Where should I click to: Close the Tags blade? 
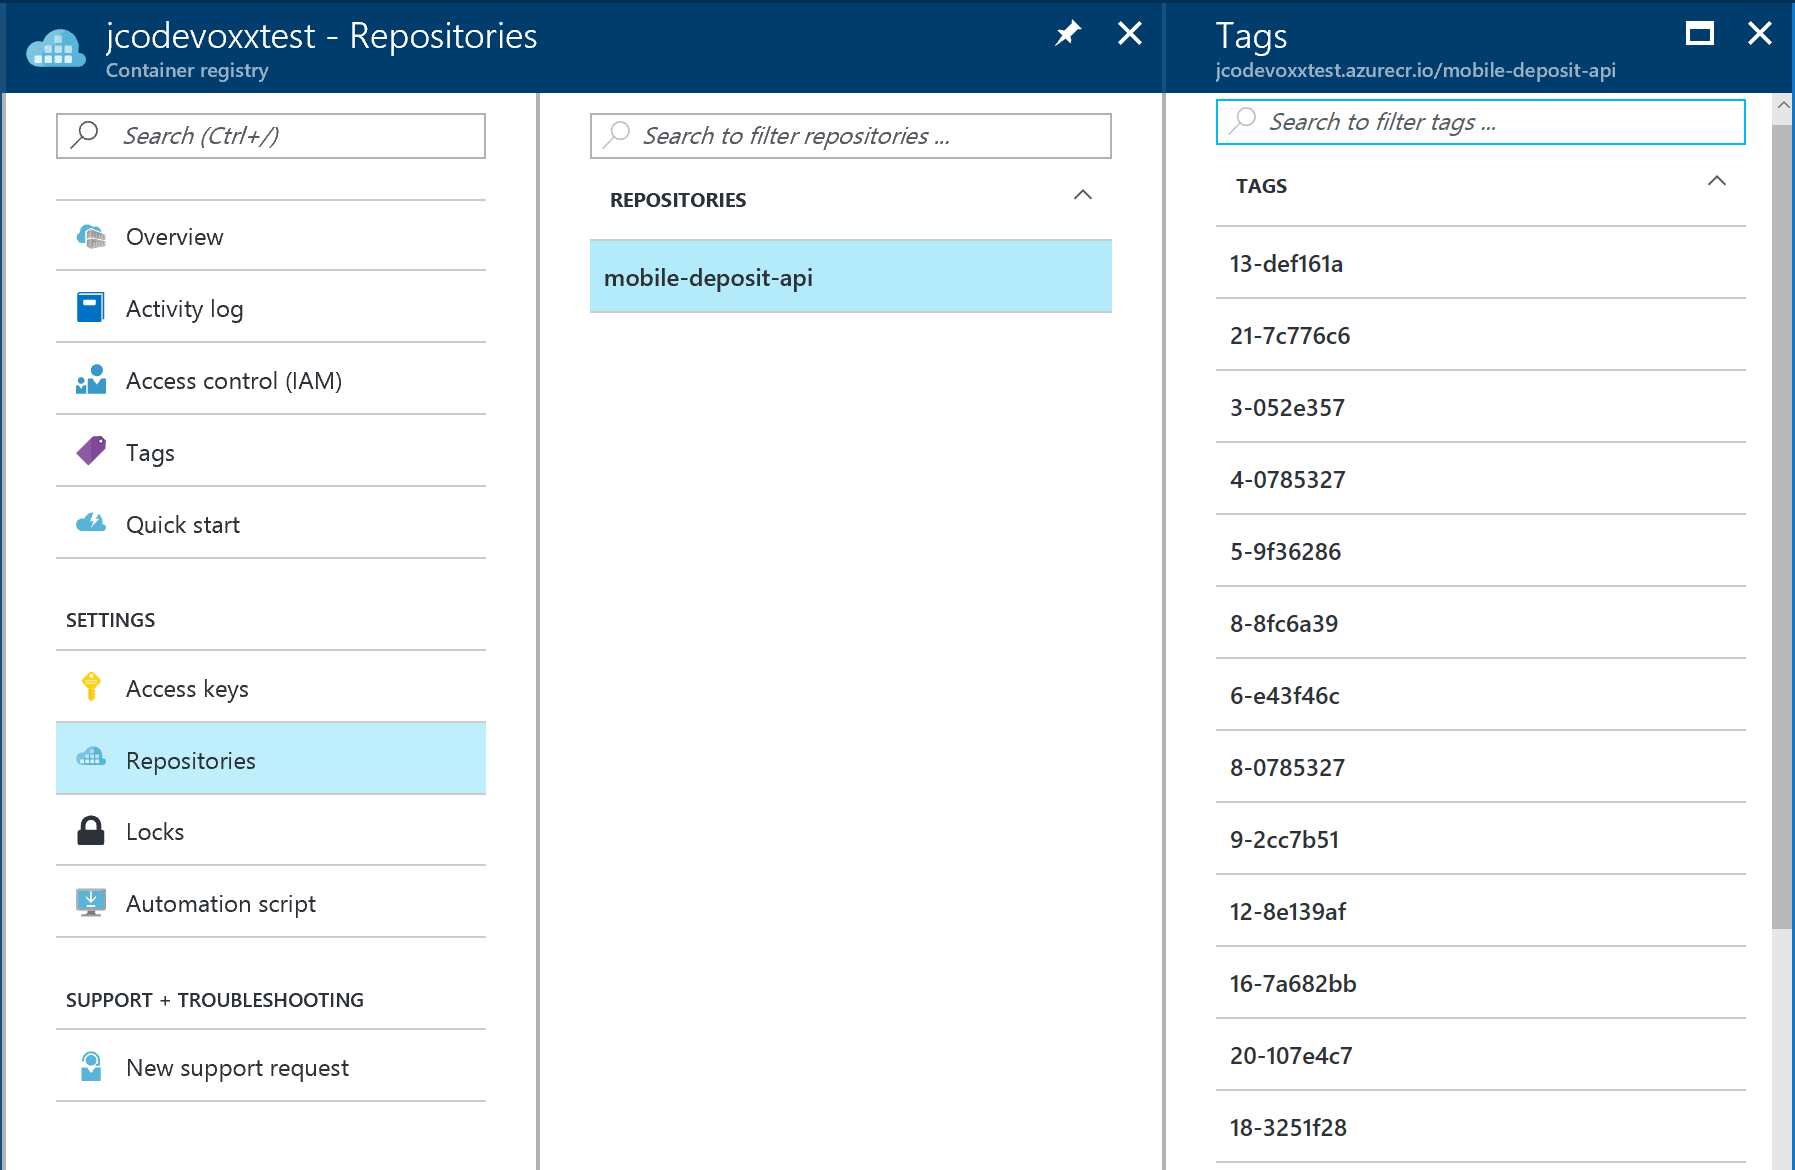[x=1760, y=33]
